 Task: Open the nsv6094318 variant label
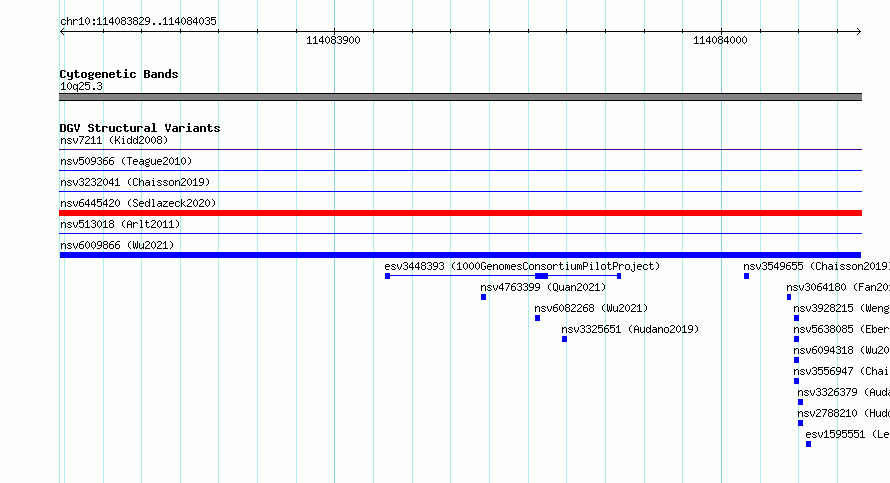(x=841, y=350)
